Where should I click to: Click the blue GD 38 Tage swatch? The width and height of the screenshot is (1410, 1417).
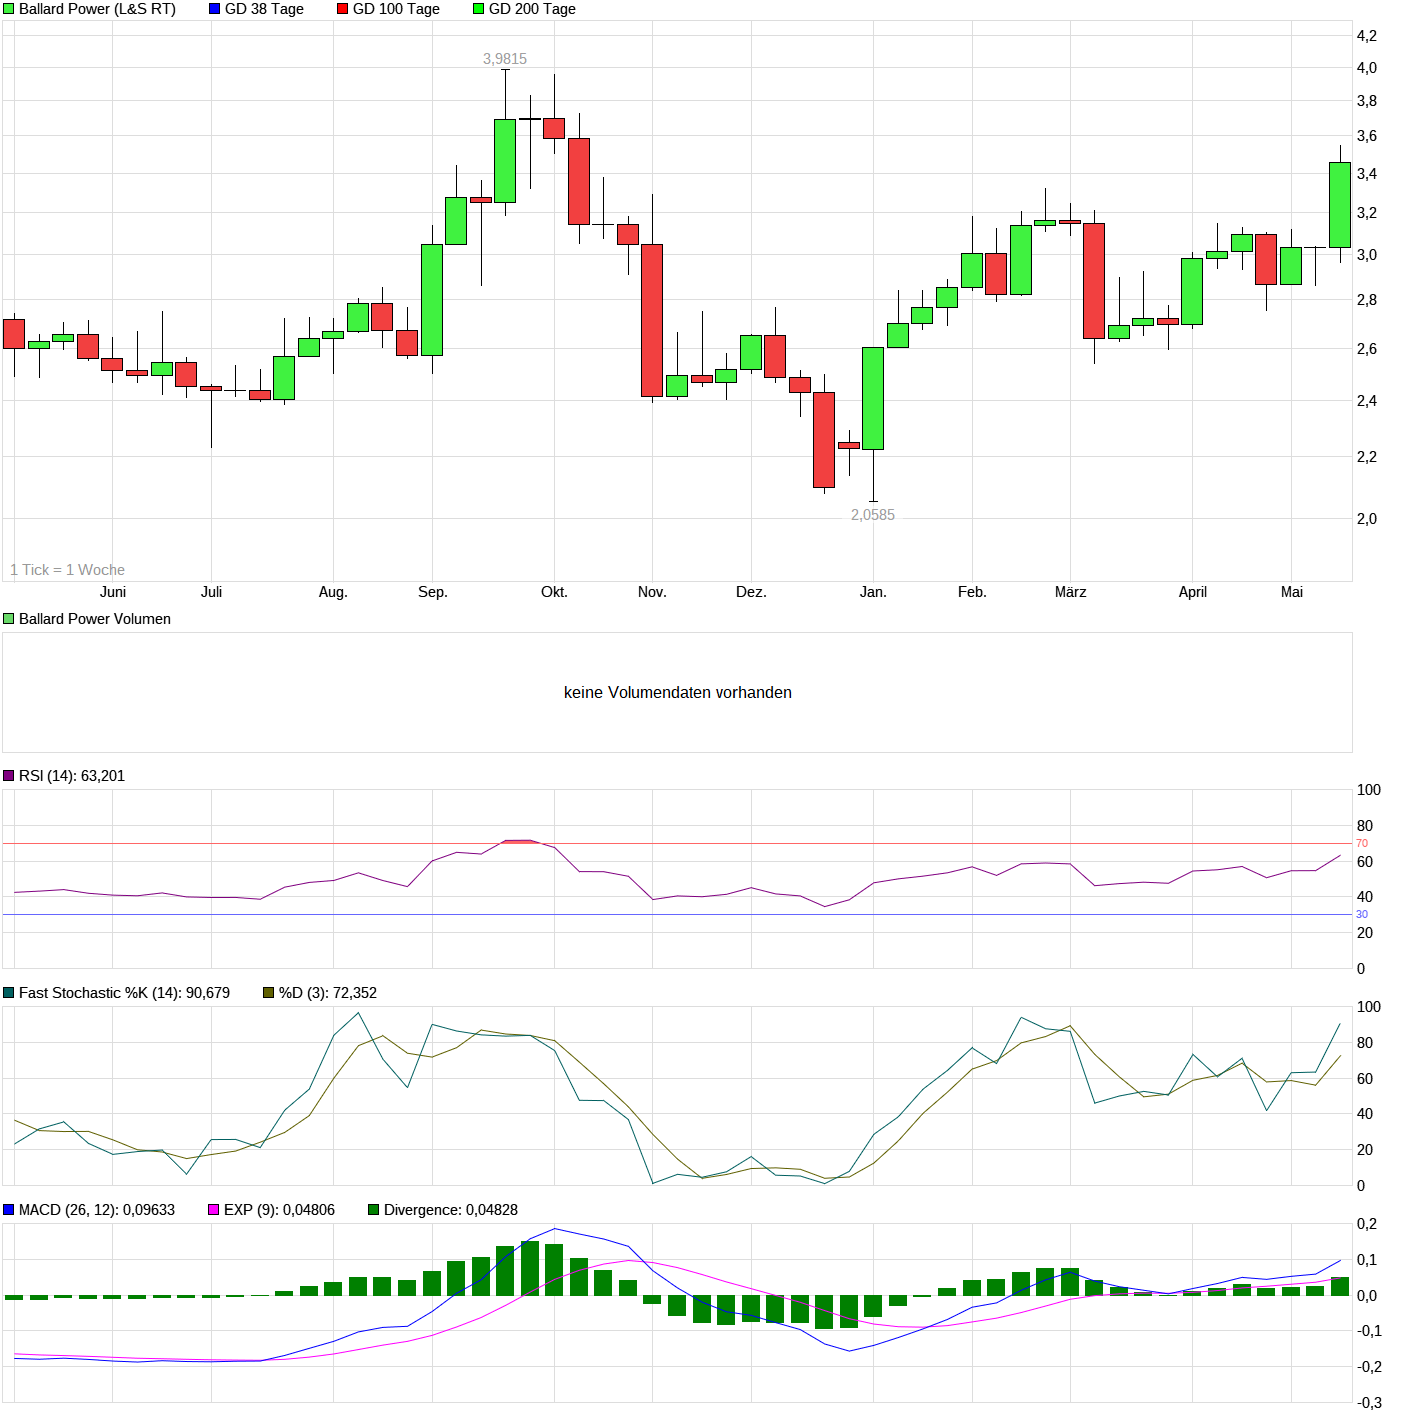pos(215,9)
